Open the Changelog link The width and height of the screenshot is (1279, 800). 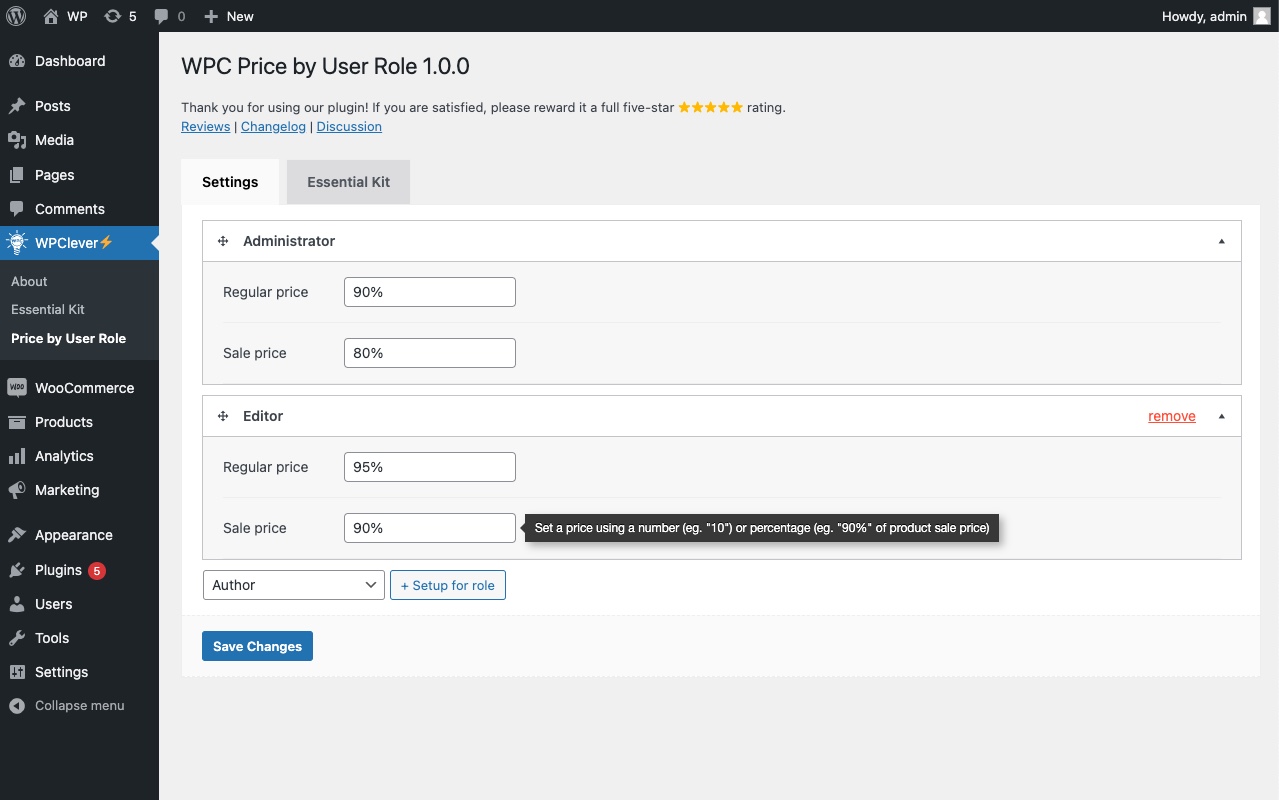pyautogui.click(x=273, y=126)
